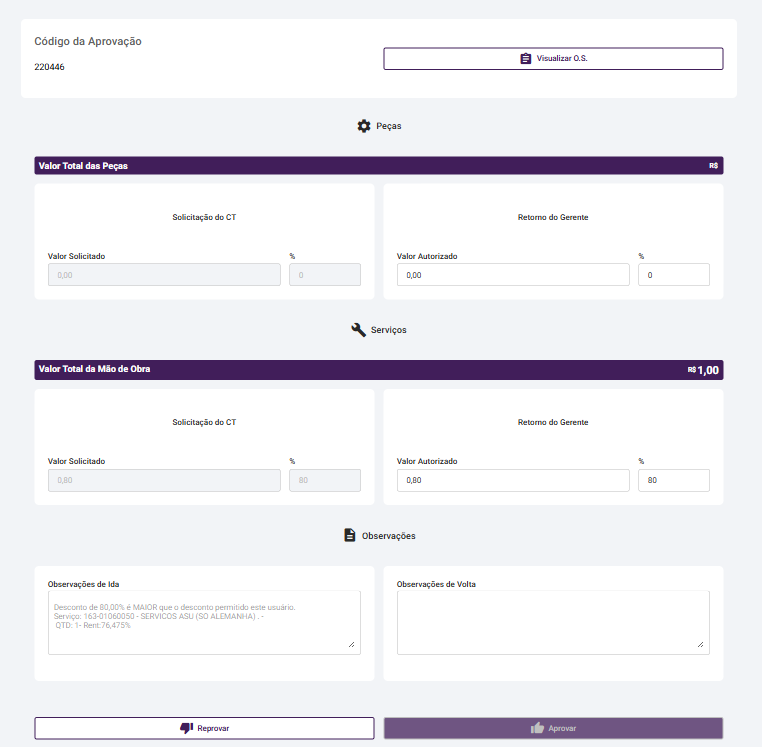
Task: Click the Peças Valor Solicitado disabled field
Action: pyautogui.click(x=164, y=275)
